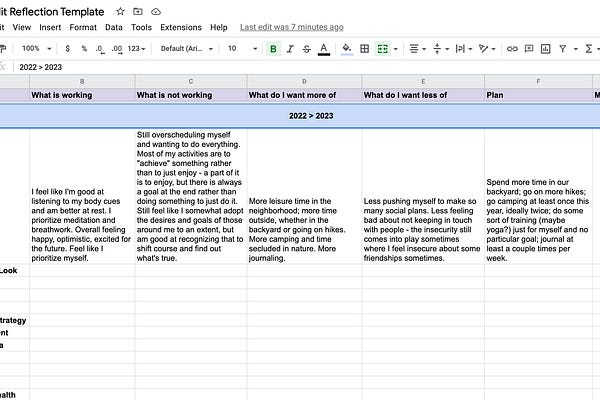Toggle bold formatting

pyautogui.click(x=273, y=49)
